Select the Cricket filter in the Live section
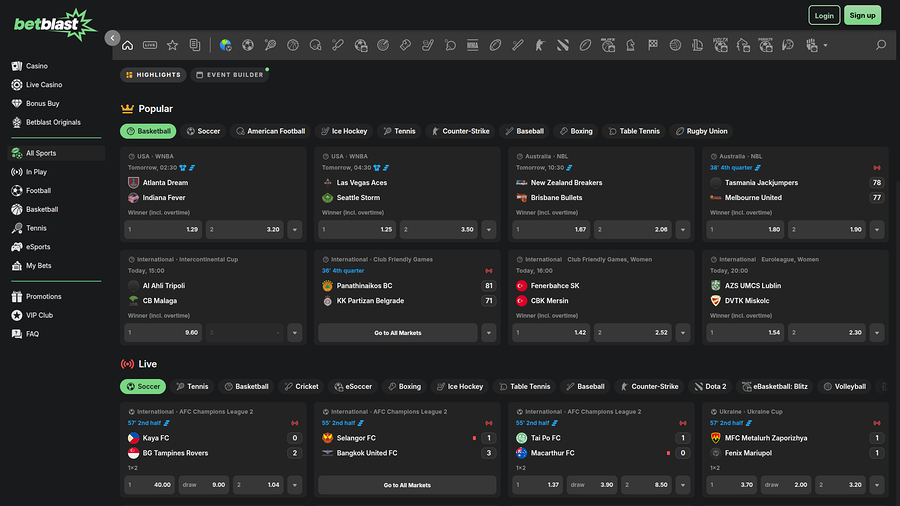This screenshot has width=900, height=506. coord(301,386)
